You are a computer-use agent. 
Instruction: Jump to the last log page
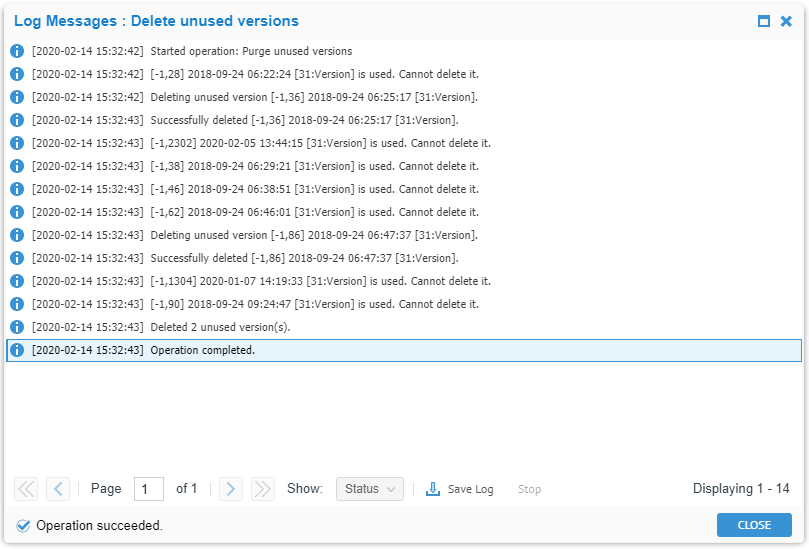263,489
